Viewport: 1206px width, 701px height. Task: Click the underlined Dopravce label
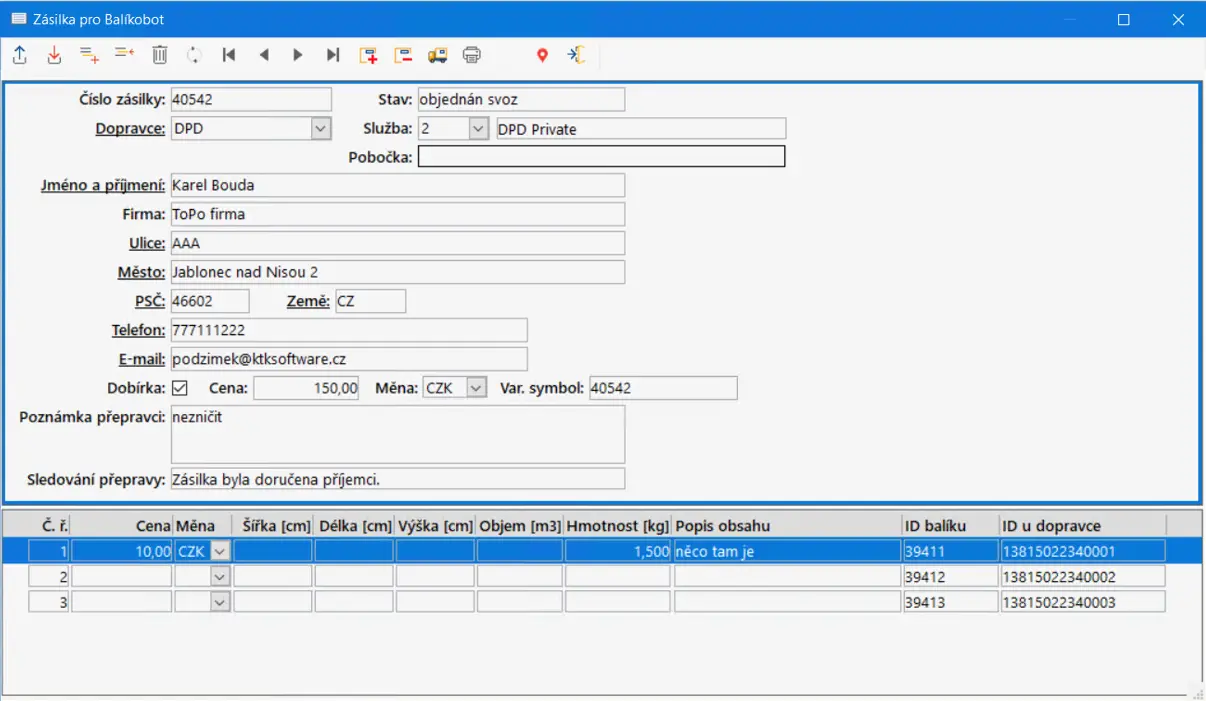pos(130,128)
